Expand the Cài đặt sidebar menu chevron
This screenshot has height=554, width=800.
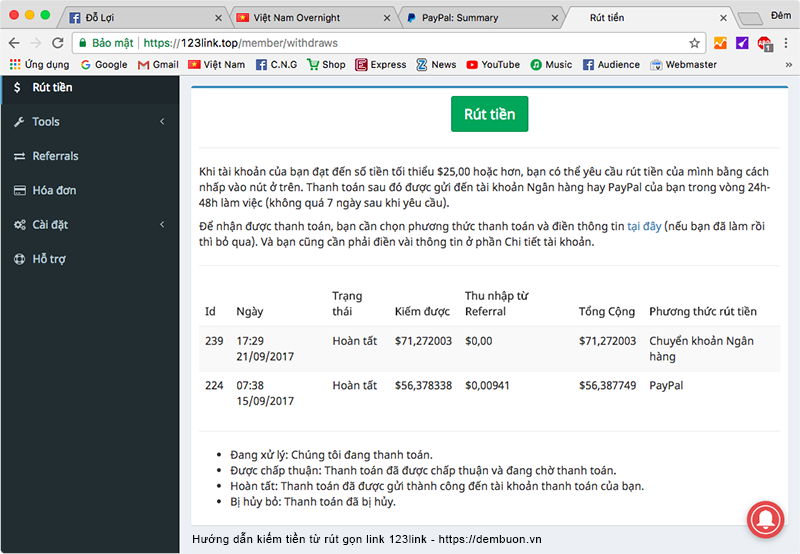point(162,225)
